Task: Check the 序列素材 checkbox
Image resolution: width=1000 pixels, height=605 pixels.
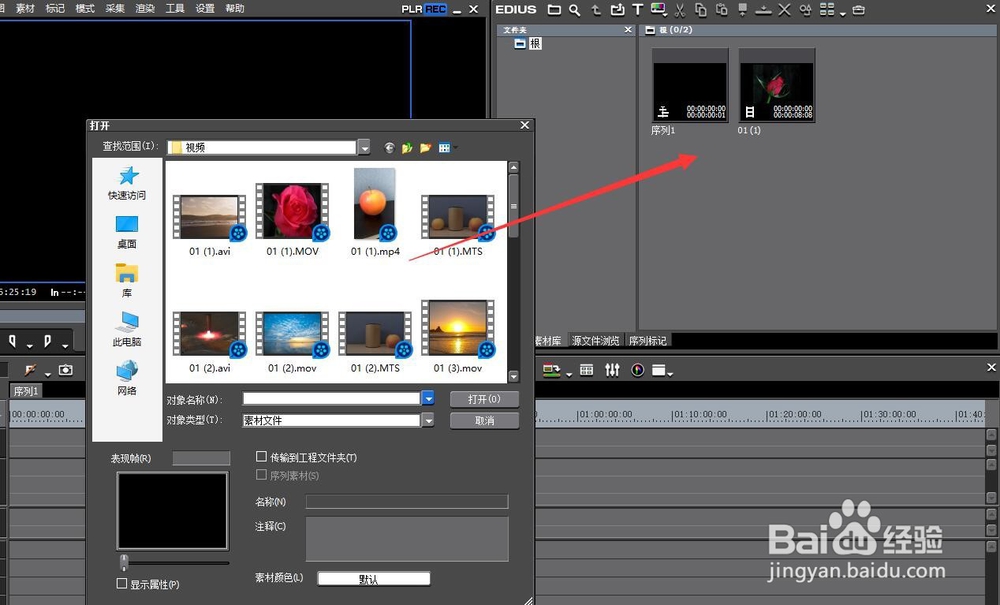Action: click(261, 474)
